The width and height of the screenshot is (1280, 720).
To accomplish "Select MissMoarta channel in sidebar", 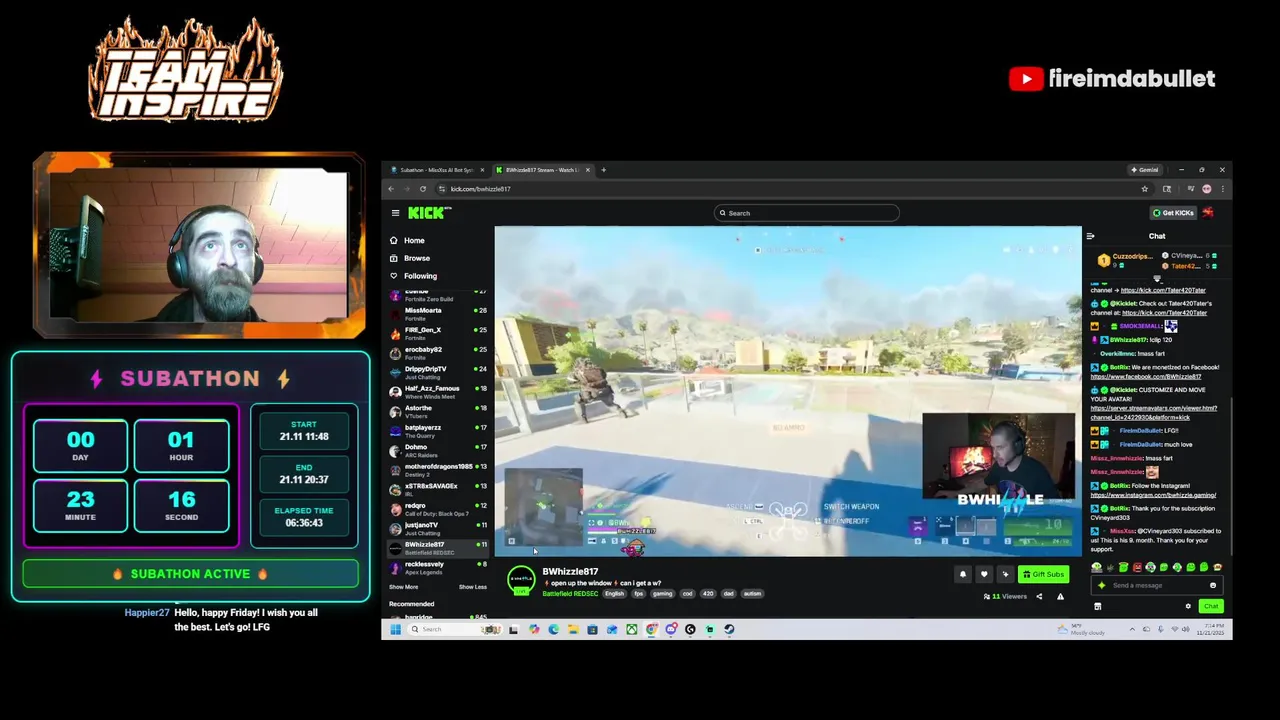I will (437, 314).
